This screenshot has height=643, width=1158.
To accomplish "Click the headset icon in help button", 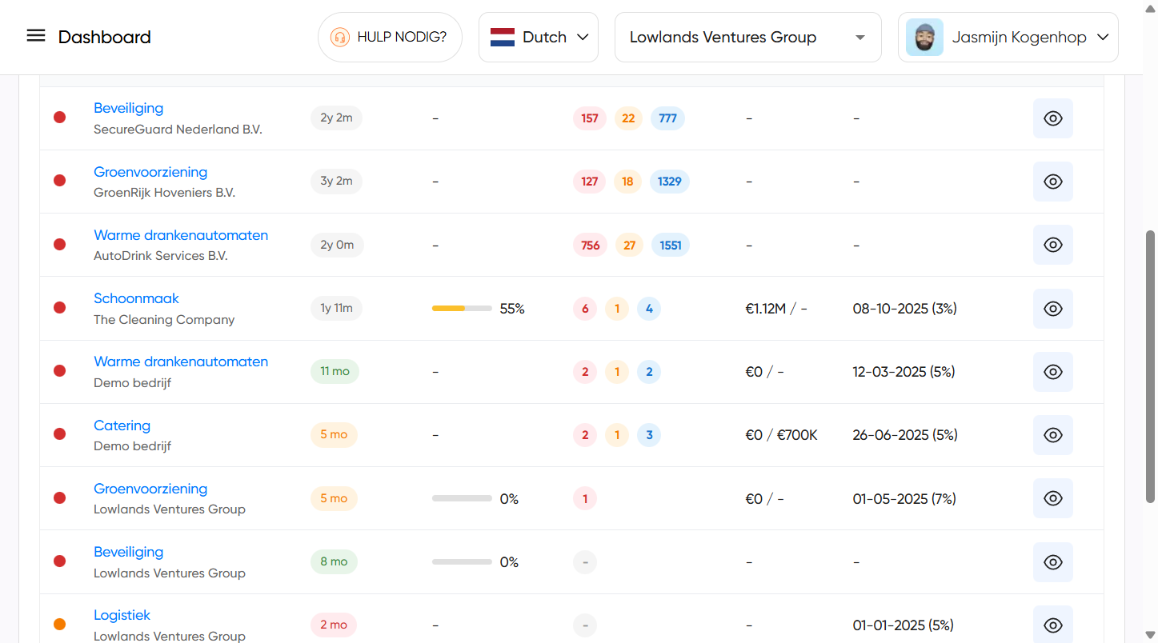I will coord(340,37).
